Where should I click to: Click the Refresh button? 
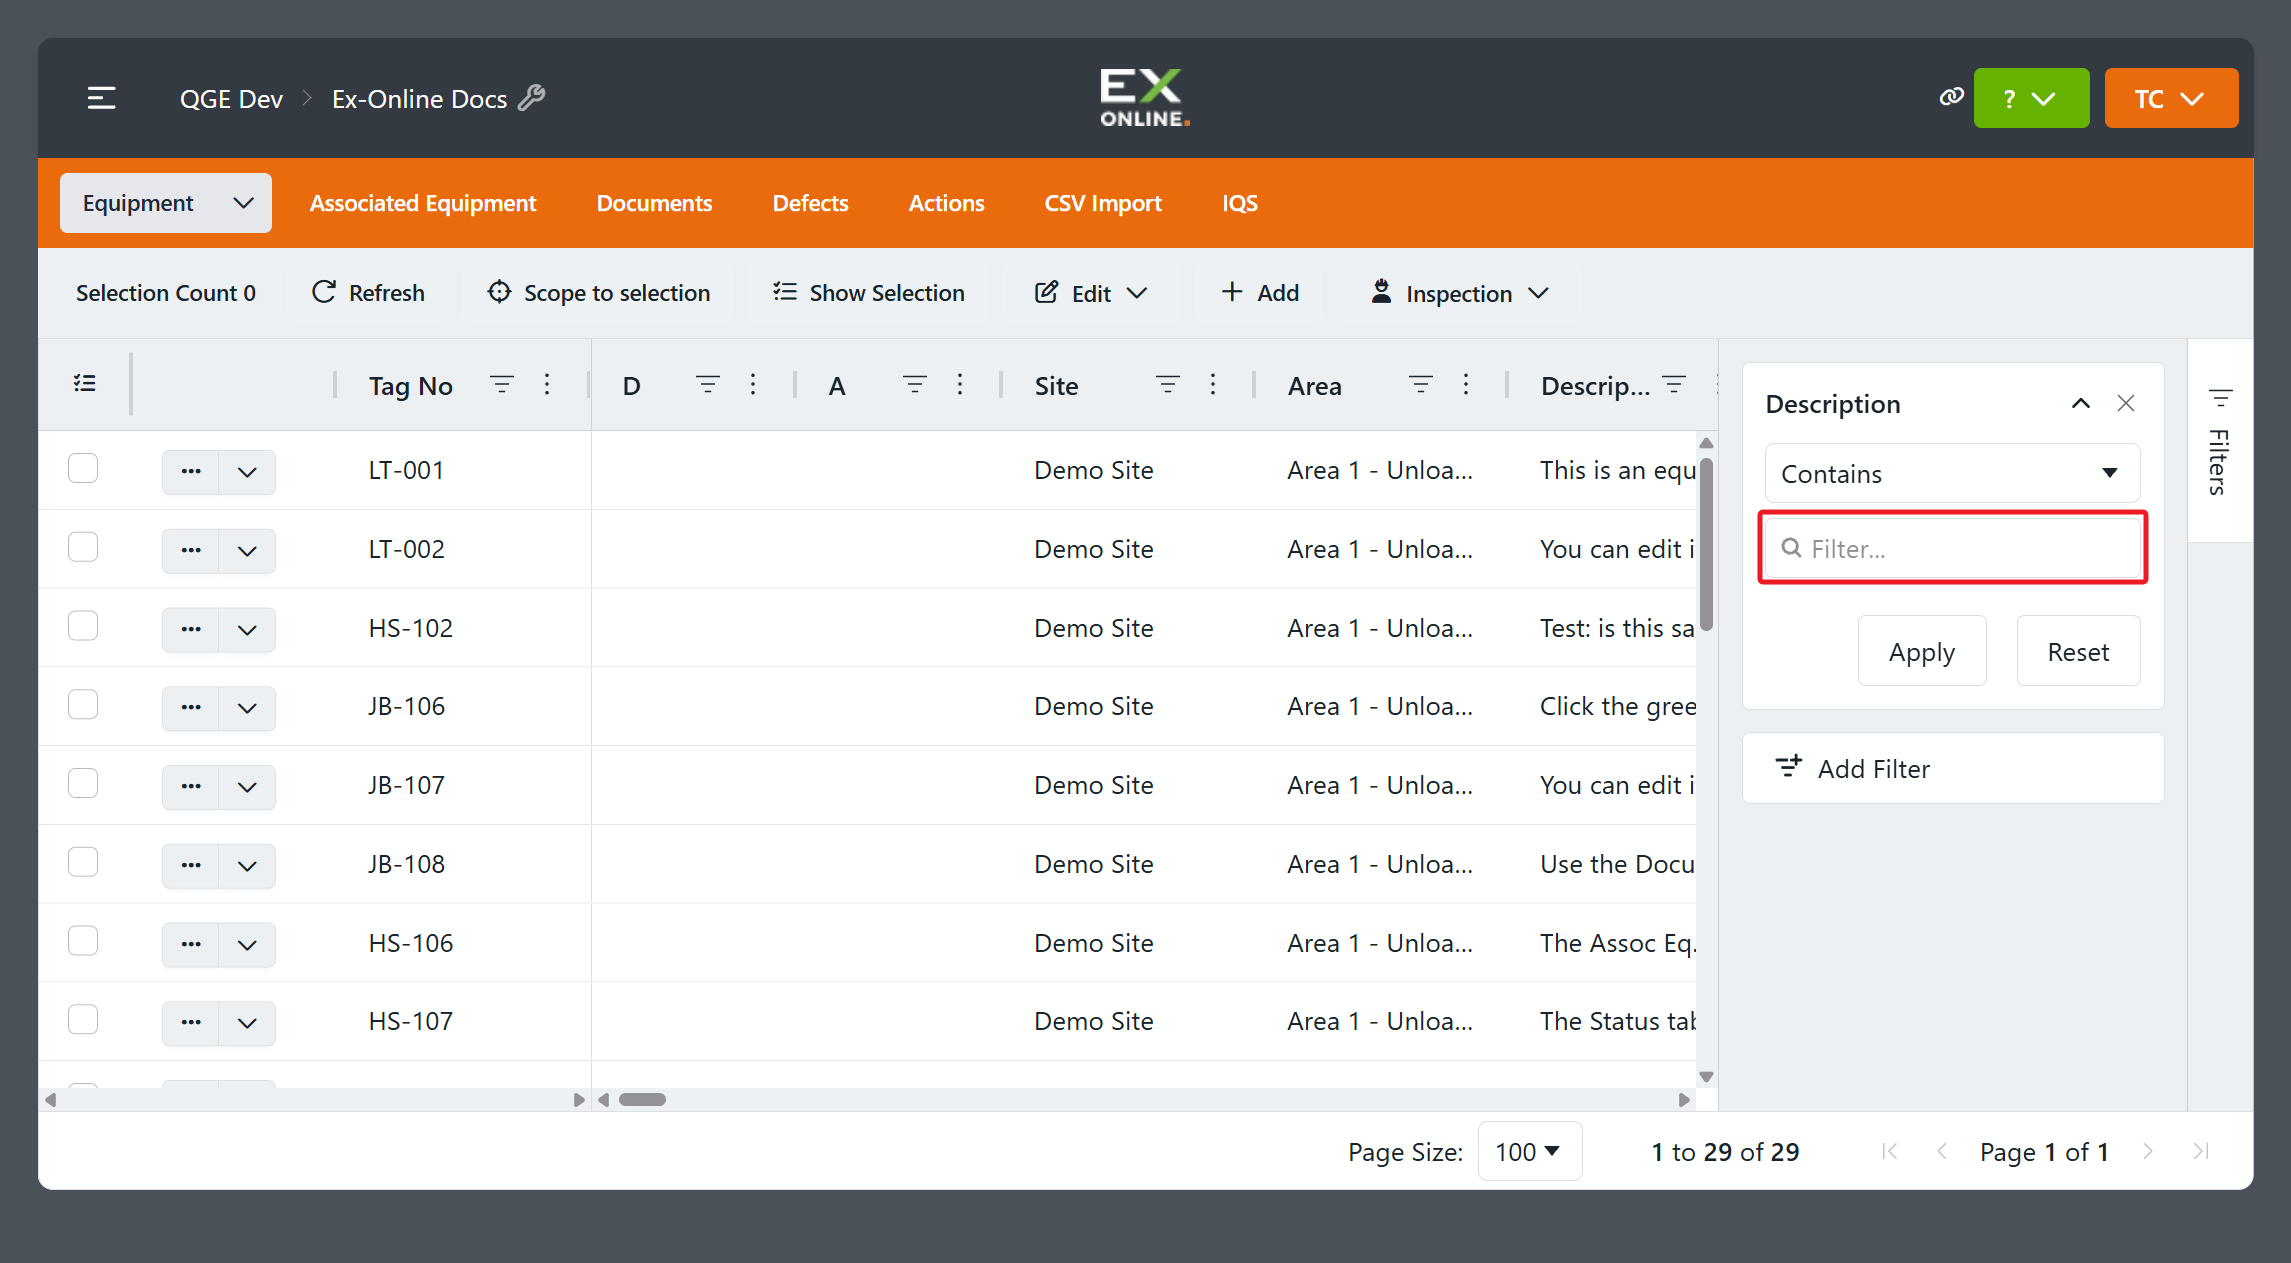coord(368,293)
